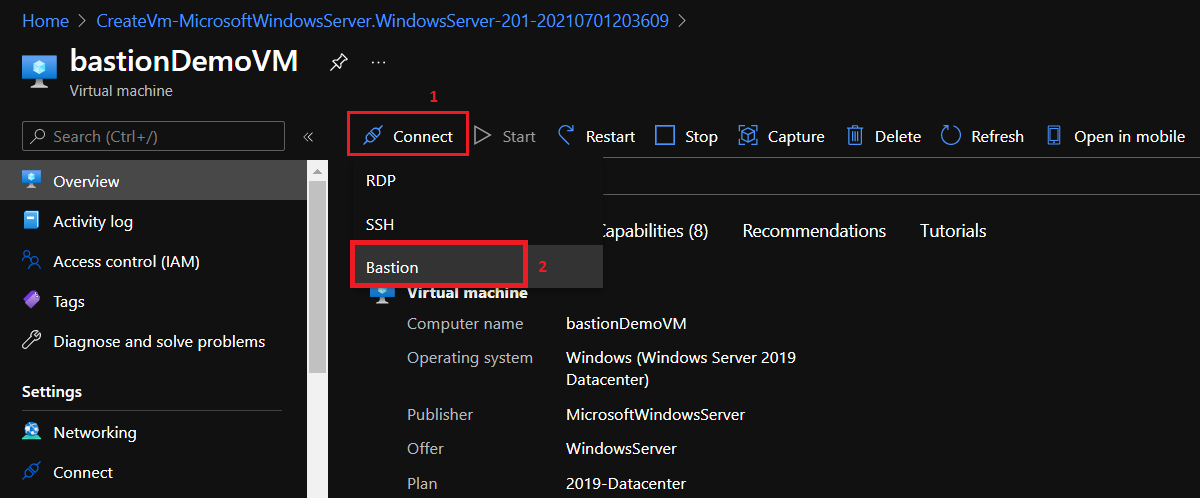Click the Windows Server 2019 Datacenter value
The width and height of the screenshot is (1200, 498).
[x=681, y=369]
